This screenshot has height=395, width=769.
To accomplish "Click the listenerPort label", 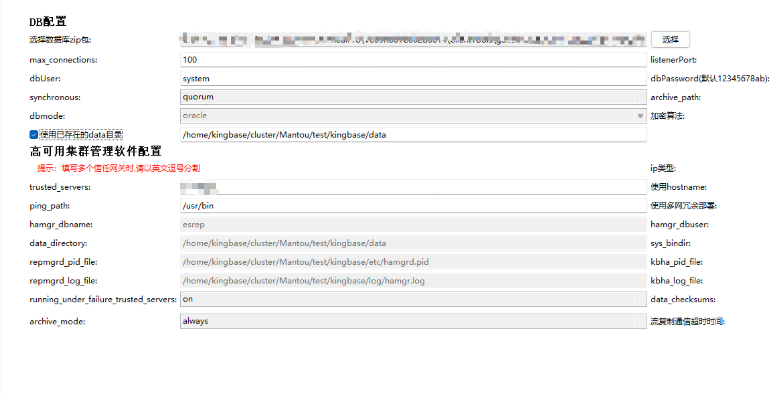I will [x=673, y=60].
